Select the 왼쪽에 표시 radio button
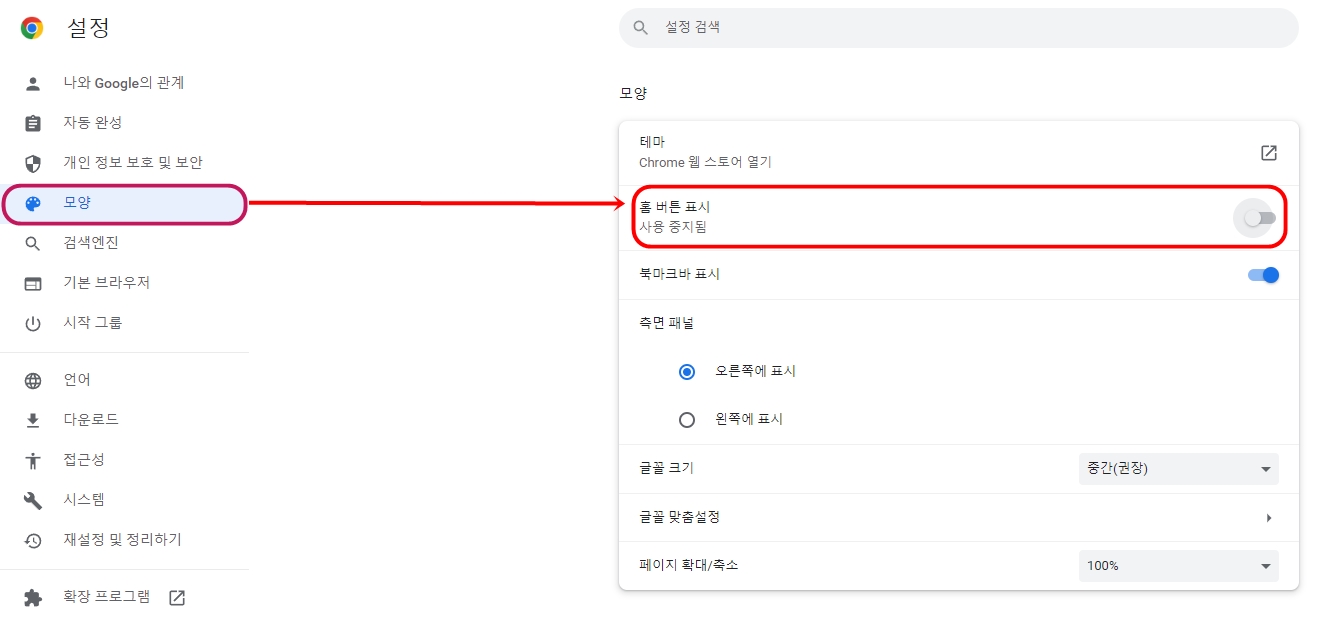Viewport: 1324px width, 618px height. [x=687, y=419]
